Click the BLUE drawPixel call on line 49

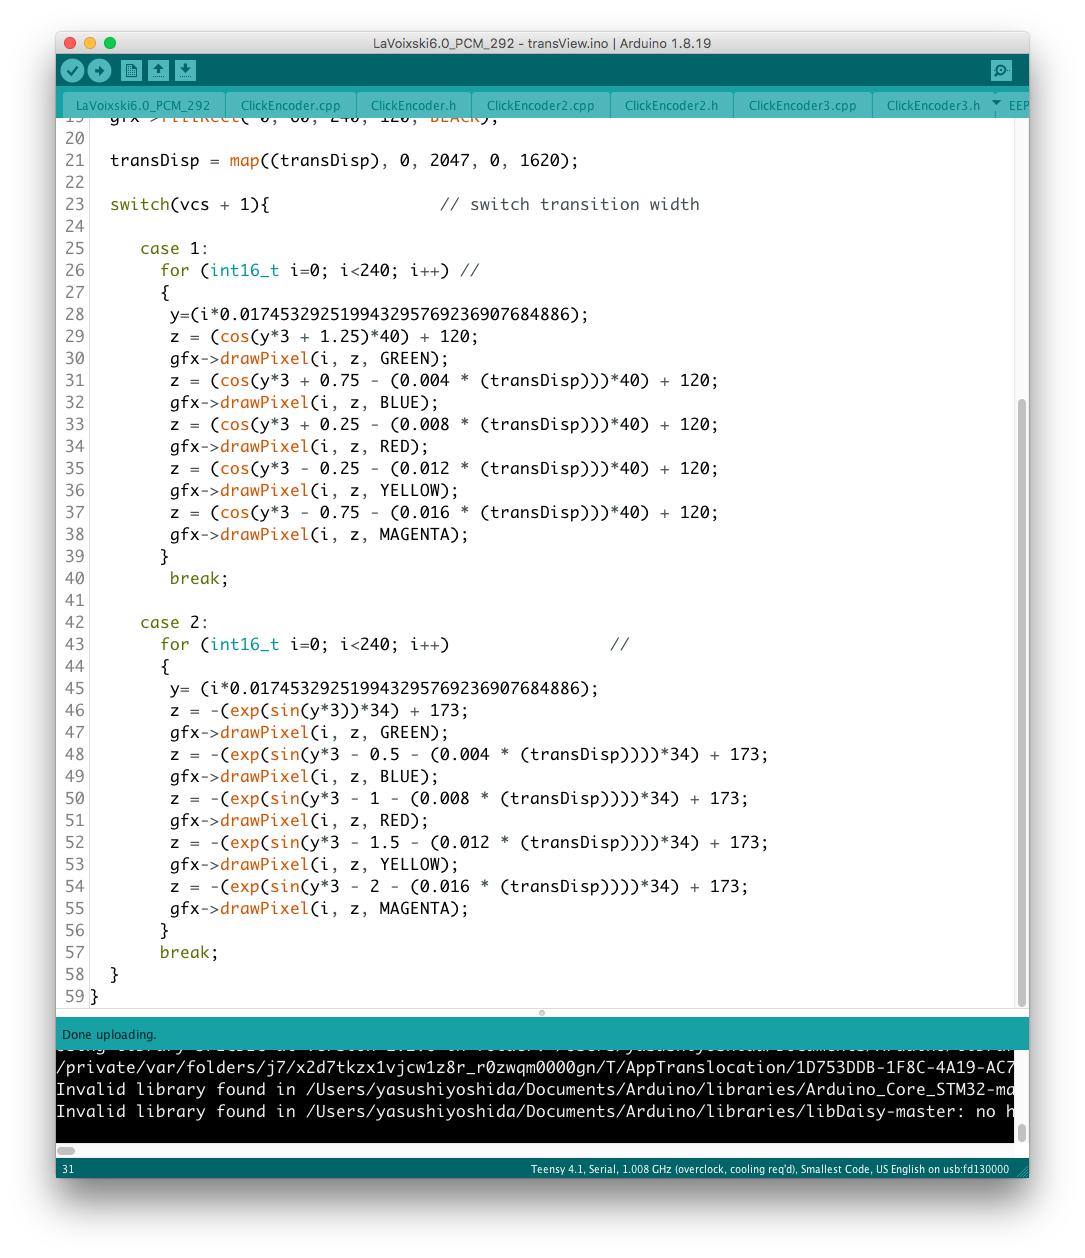tap(304, 776)
